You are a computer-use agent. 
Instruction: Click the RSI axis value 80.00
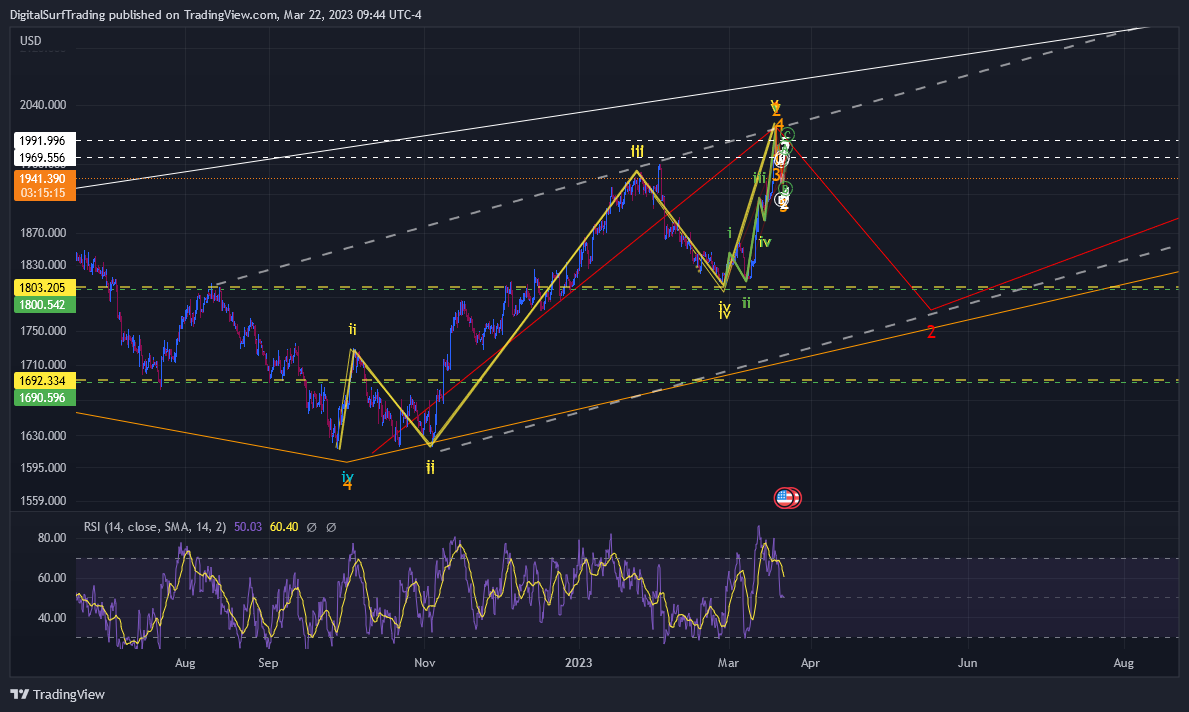pos(52,538)
